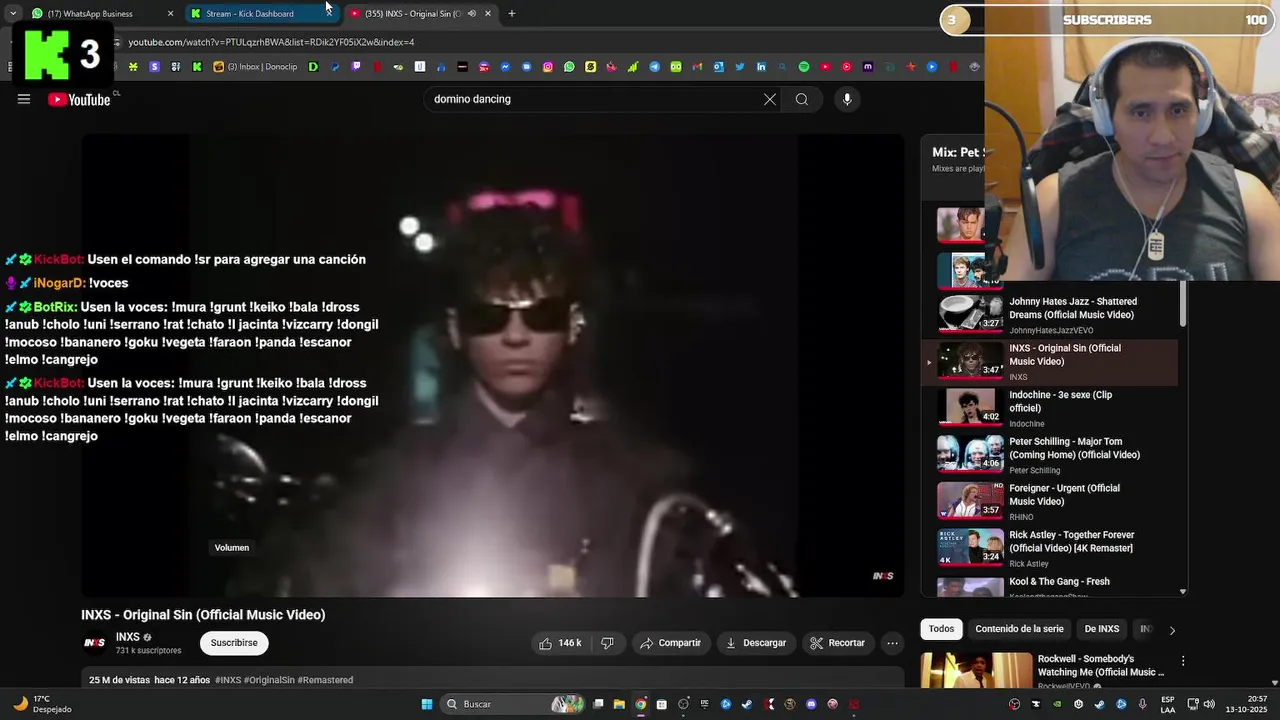The width and height of the screenshot is (1280, 720).
Task: Click the Compartir button
Action: tap(670, 643)
